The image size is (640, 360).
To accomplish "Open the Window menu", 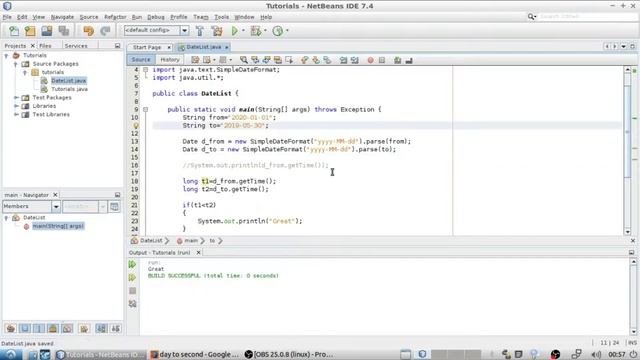I will (244, 17).
